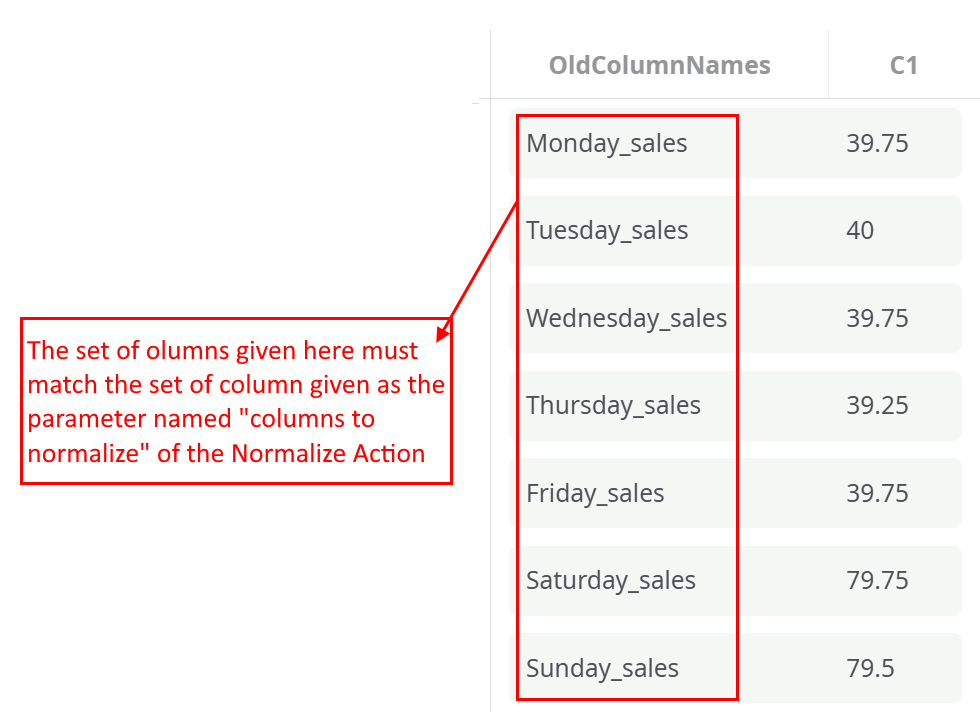Select the C1 value 40
980x714 pixels.
click(x=860, y=231)
